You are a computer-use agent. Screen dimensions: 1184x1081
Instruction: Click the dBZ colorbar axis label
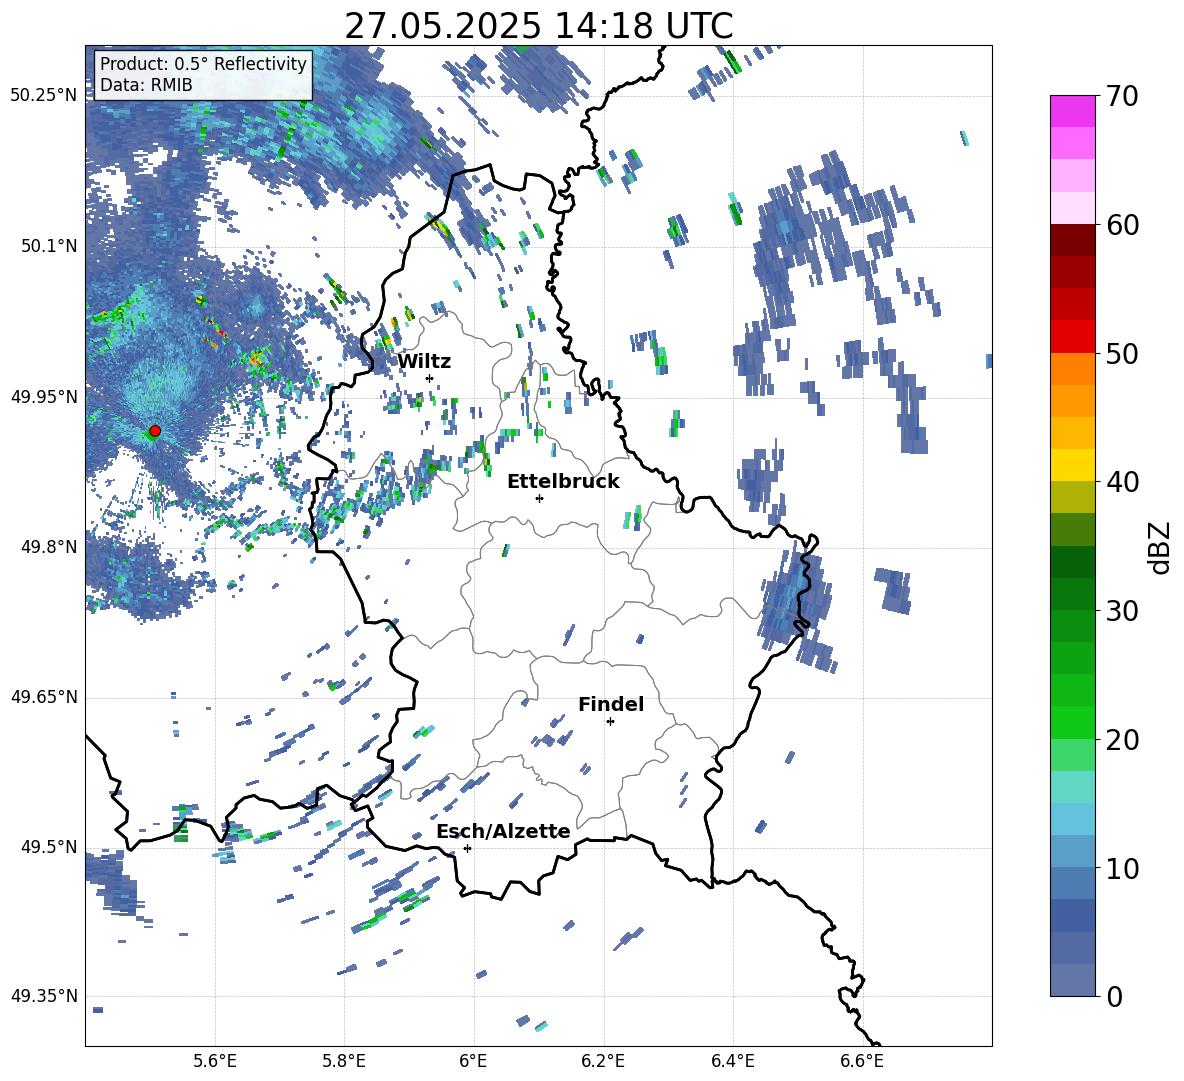pos(1160,547)
